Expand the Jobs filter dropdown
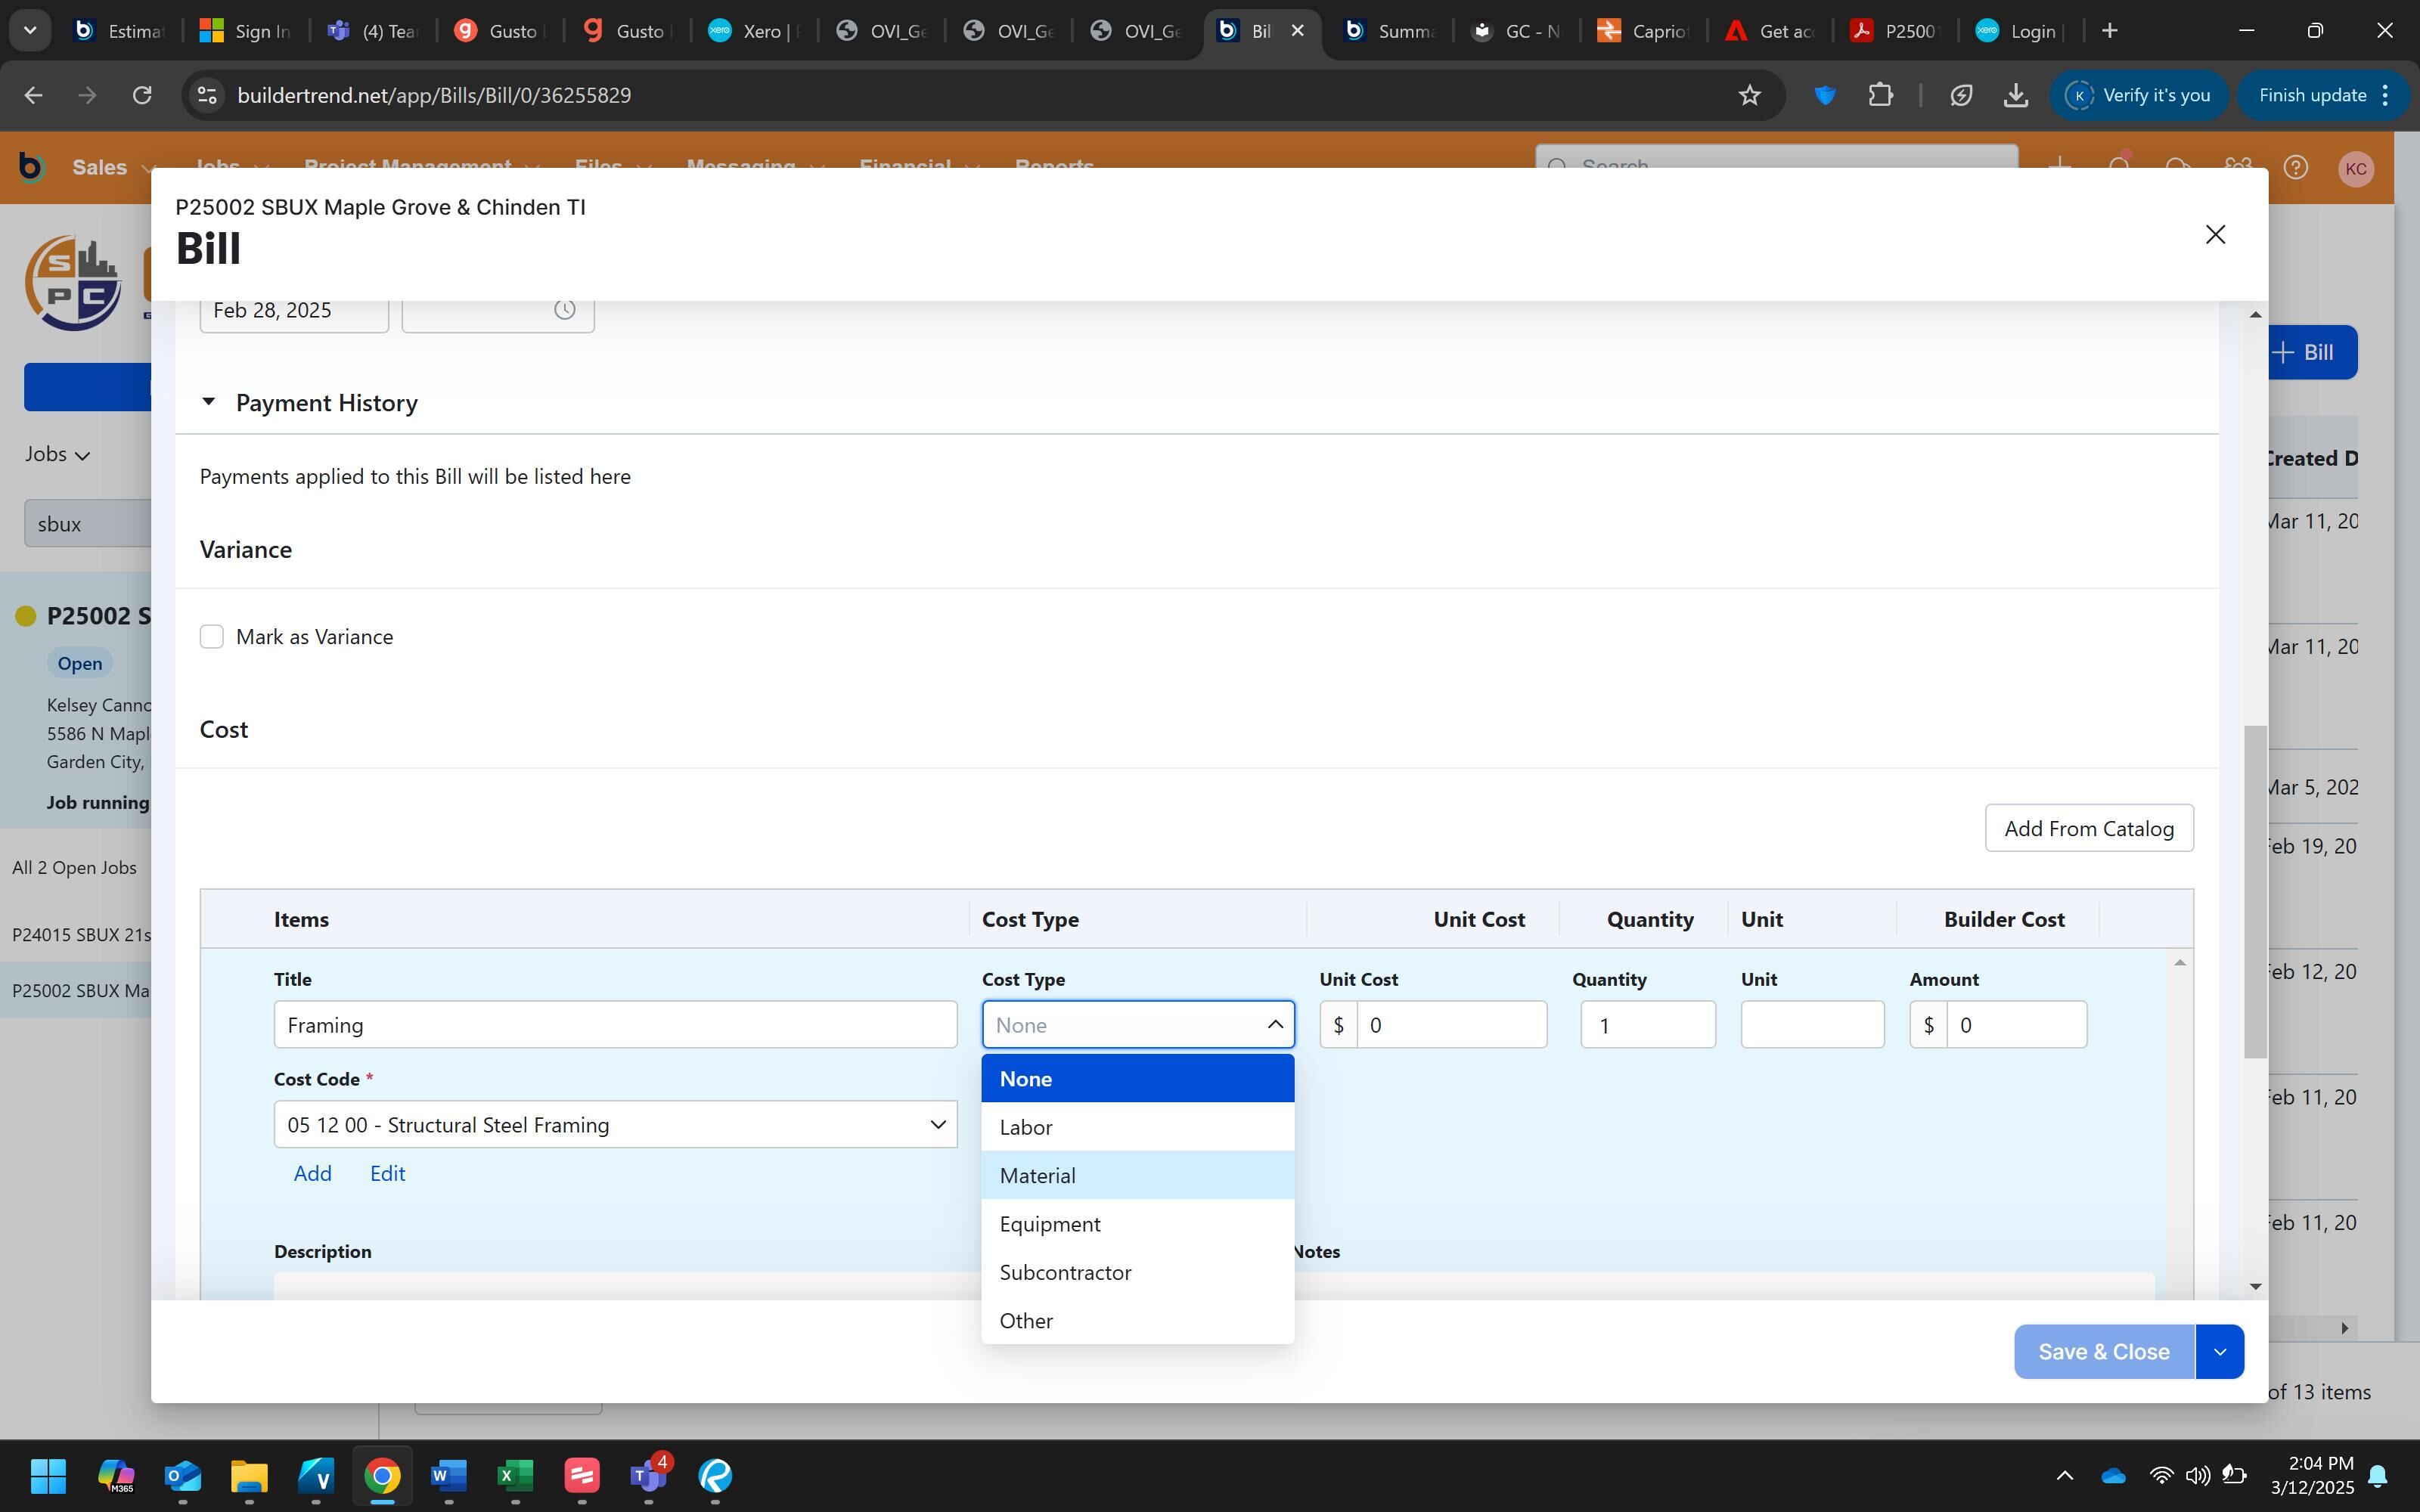This screenshot has width=2420, height=1512. coord(58,454)
